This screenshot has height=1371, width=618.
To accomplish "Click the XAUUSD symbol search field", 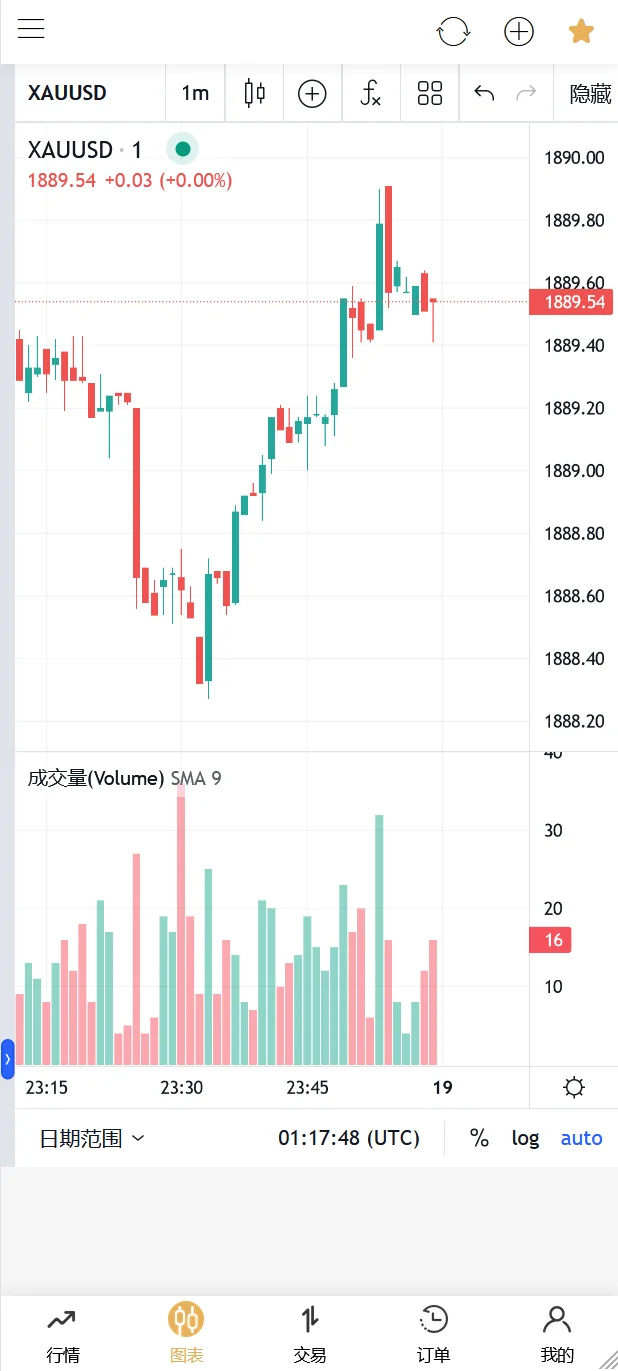I will click(x=68, y=94).
